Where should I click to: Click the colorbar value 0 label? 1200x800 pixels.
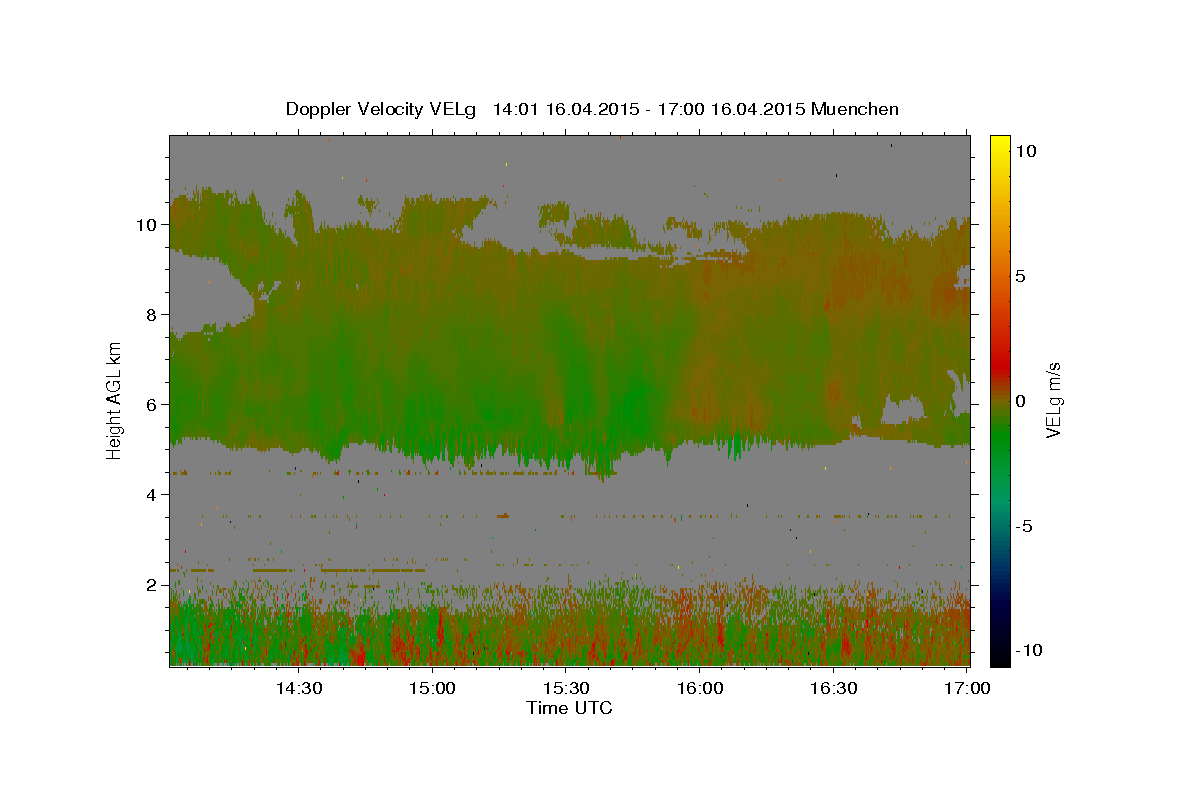tap(1019, 401)
